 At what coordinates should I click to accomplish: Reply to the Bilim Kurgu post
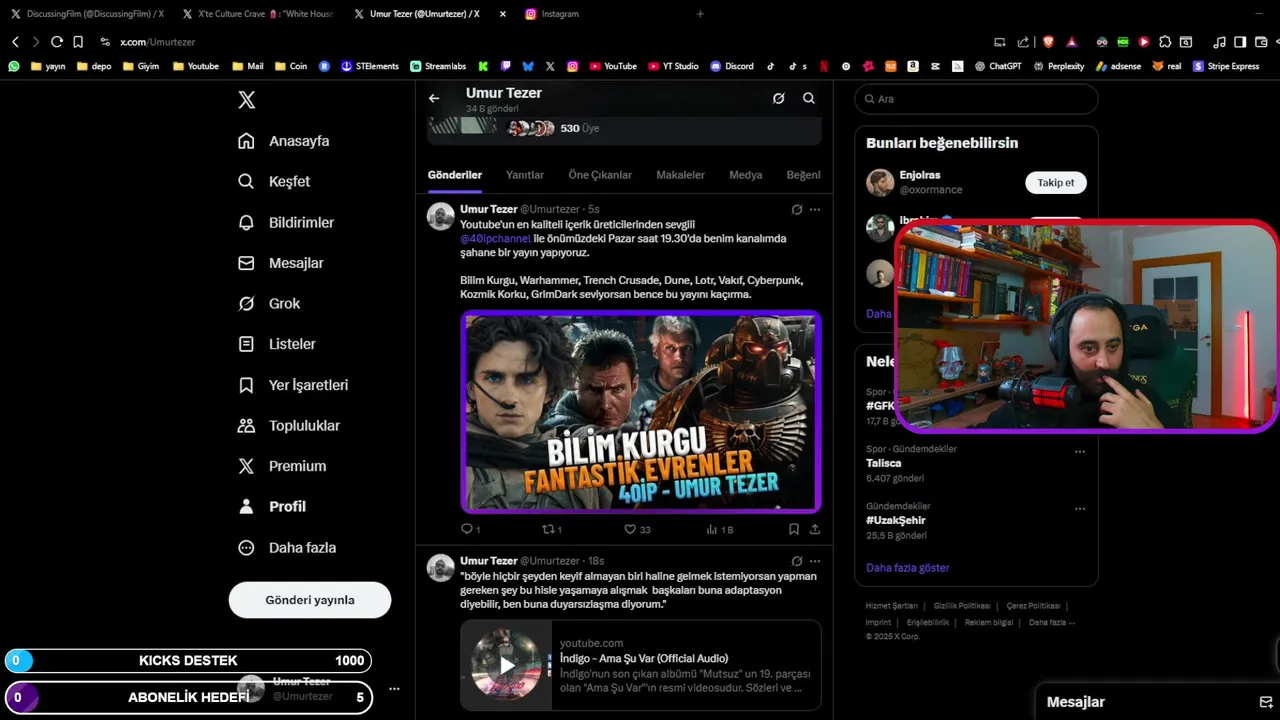(470, 529)
